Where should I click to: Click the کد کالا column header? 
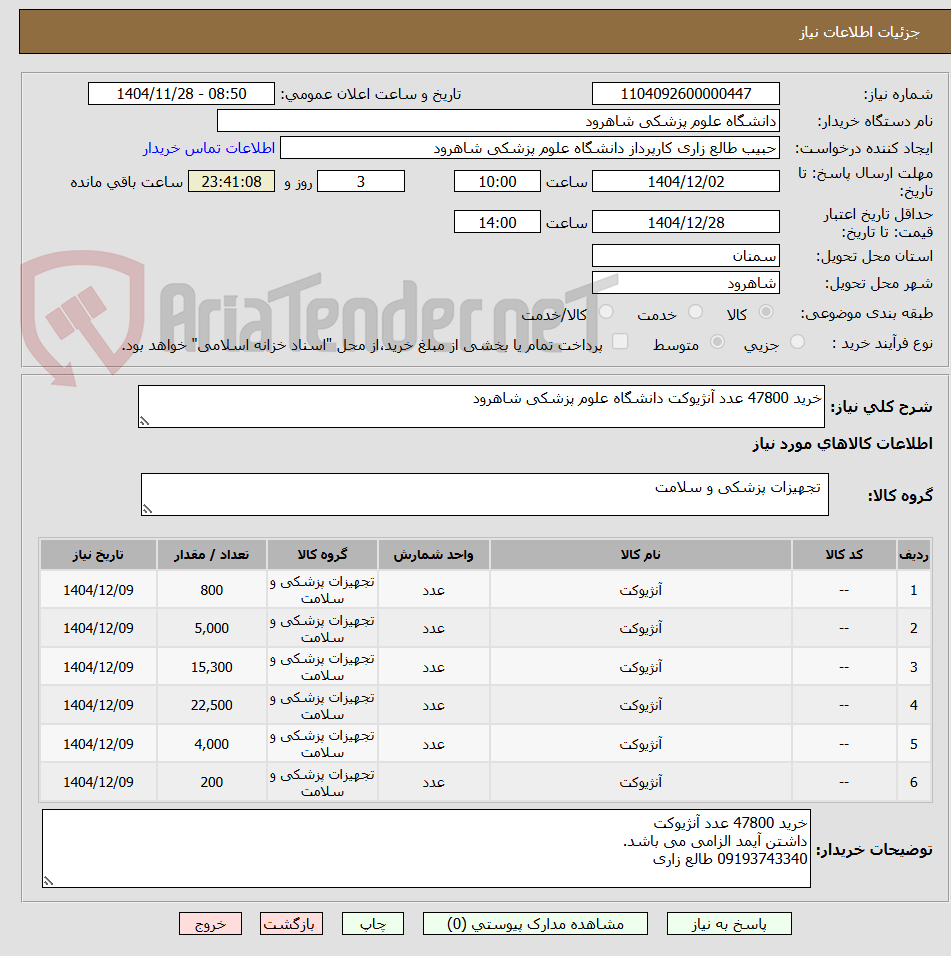(x=844, y=555)
